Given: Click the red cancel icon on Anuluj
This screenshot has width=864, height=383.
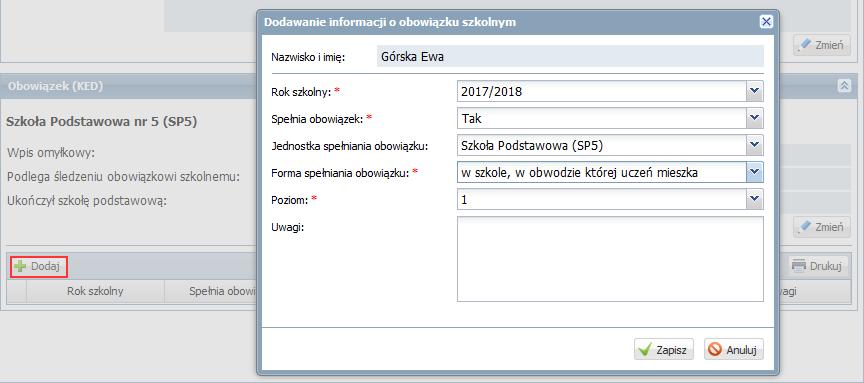Looking at the screenshot, I should (715, 349).
